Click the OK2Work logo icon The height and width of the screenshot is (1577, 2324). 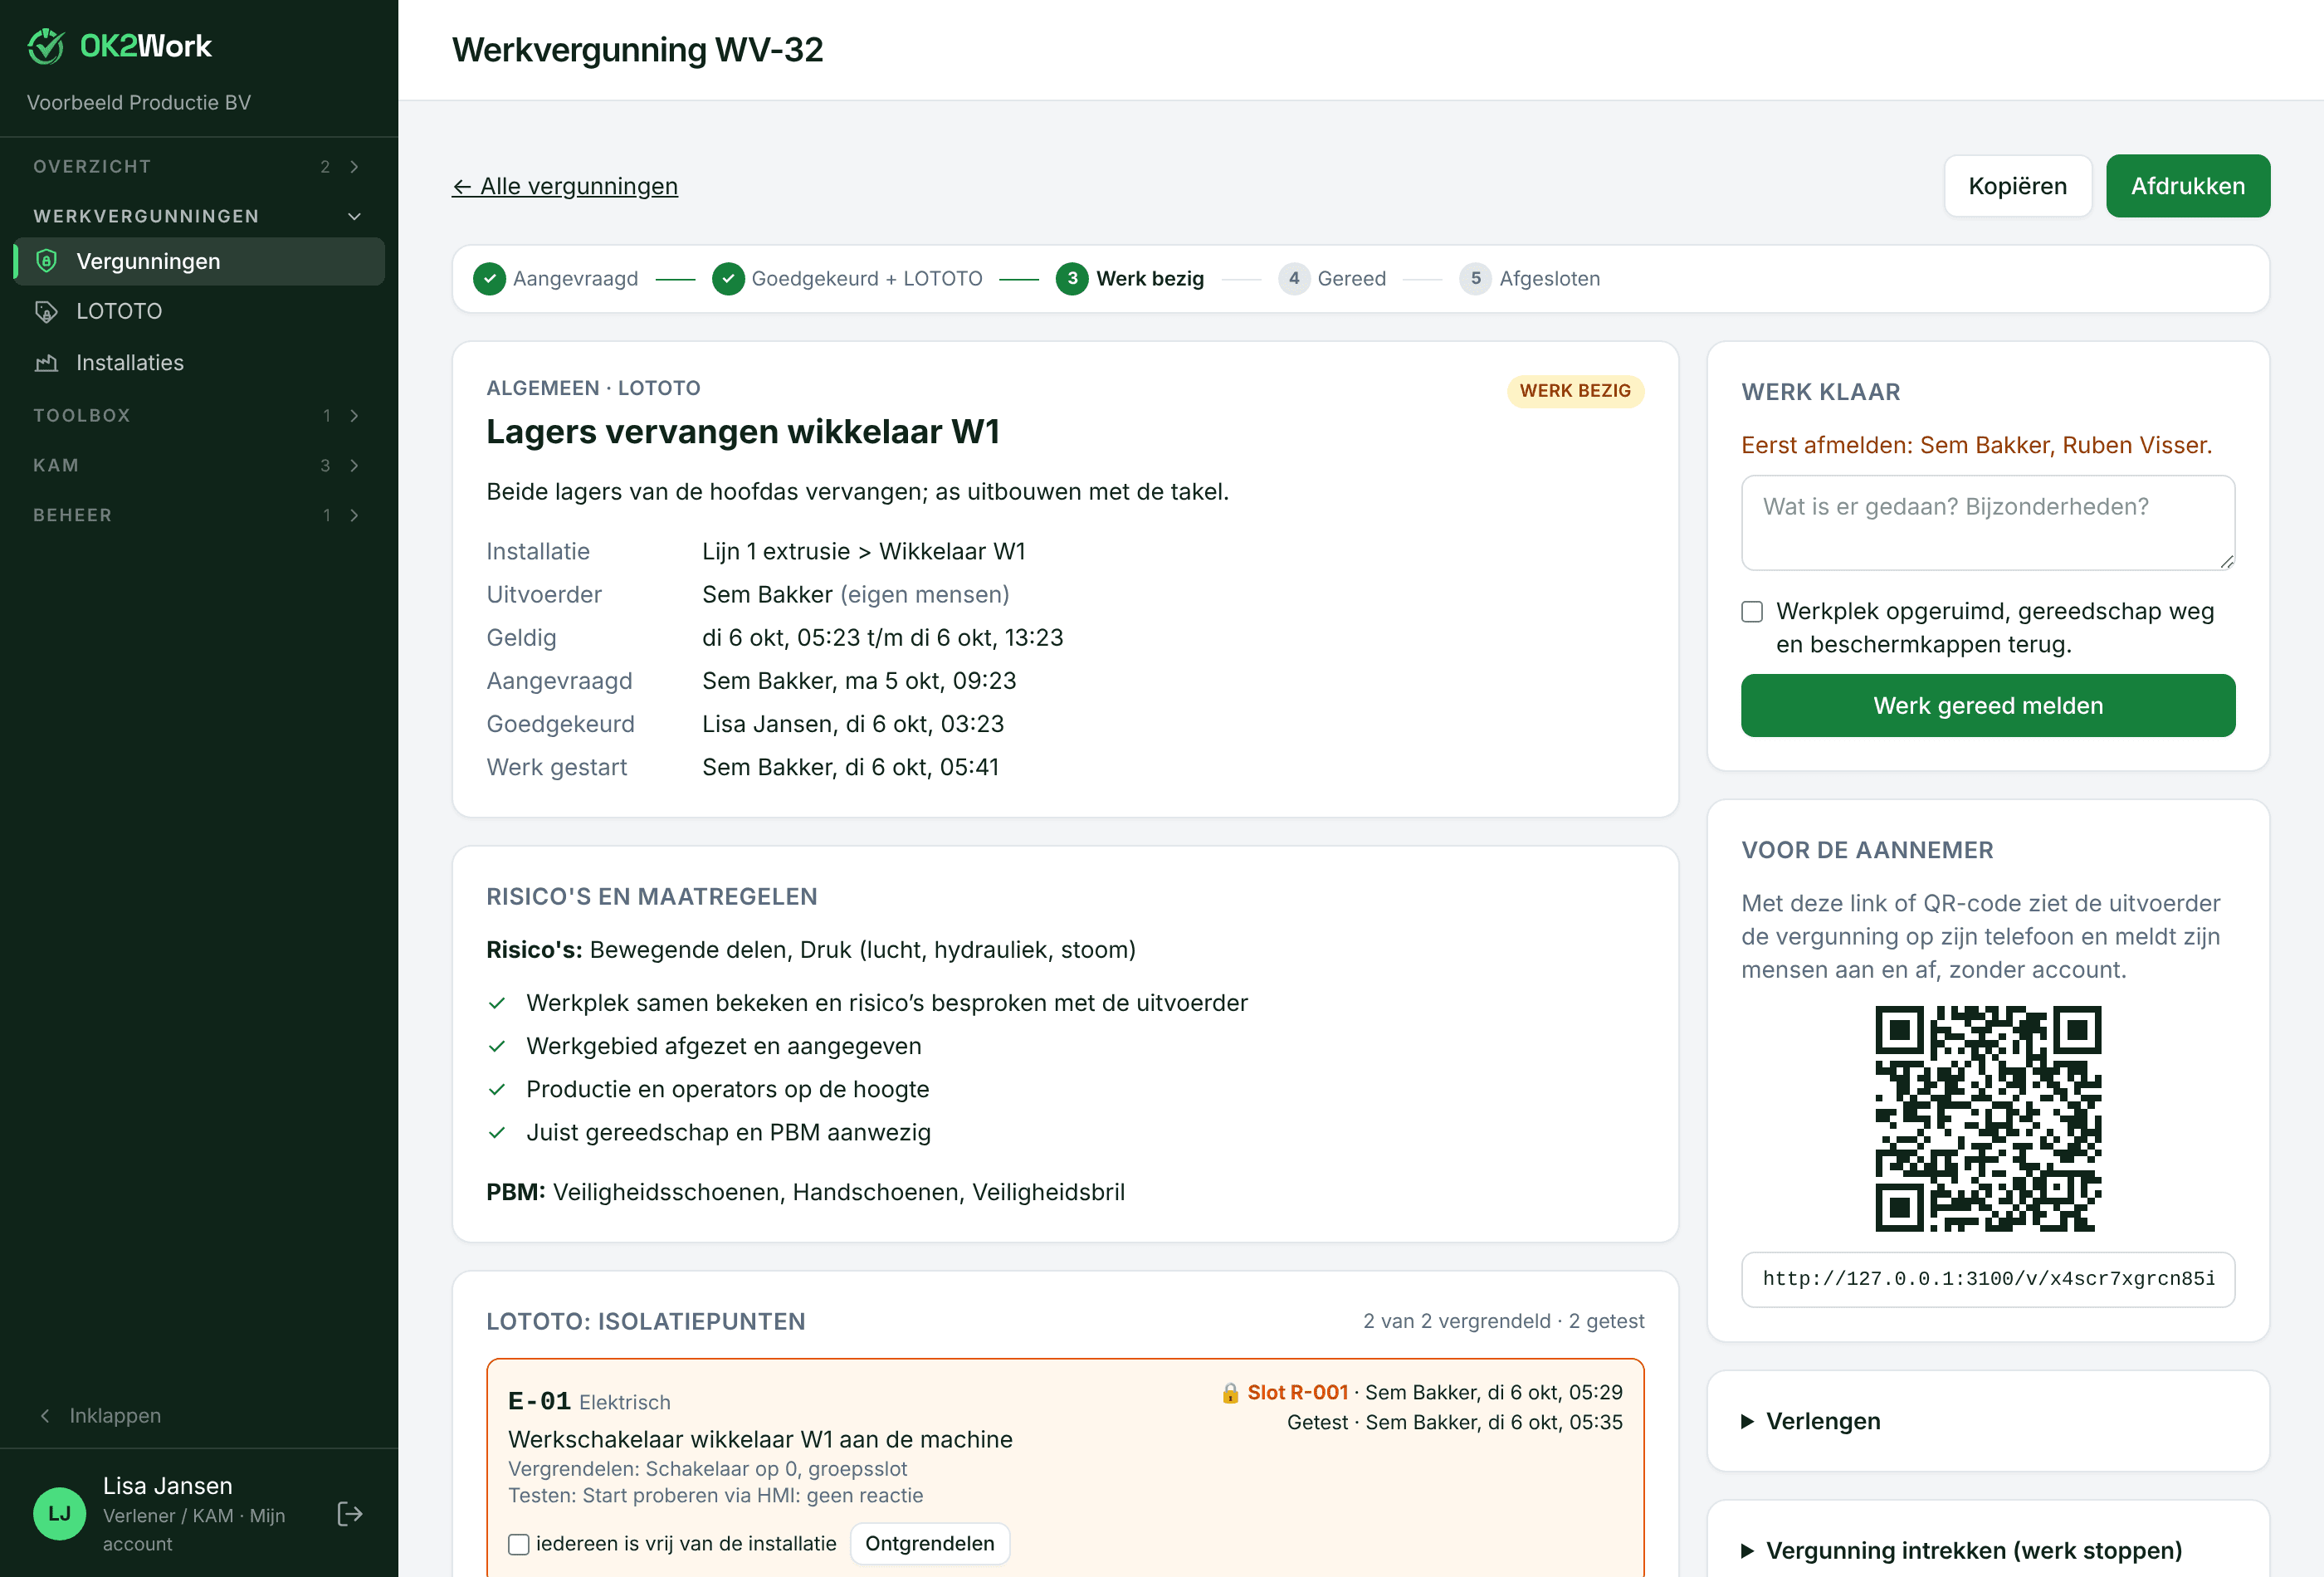pos(46,46)
